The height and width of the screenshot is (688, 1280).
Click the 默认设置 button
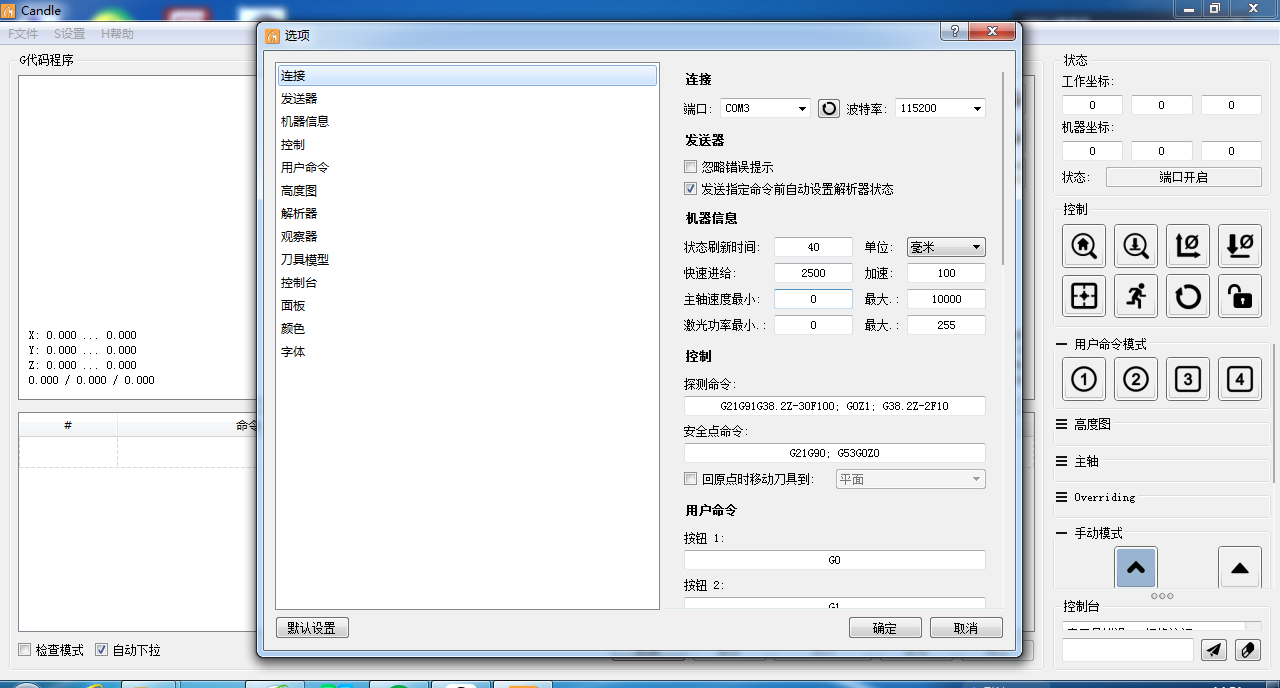tap(312, 628)
